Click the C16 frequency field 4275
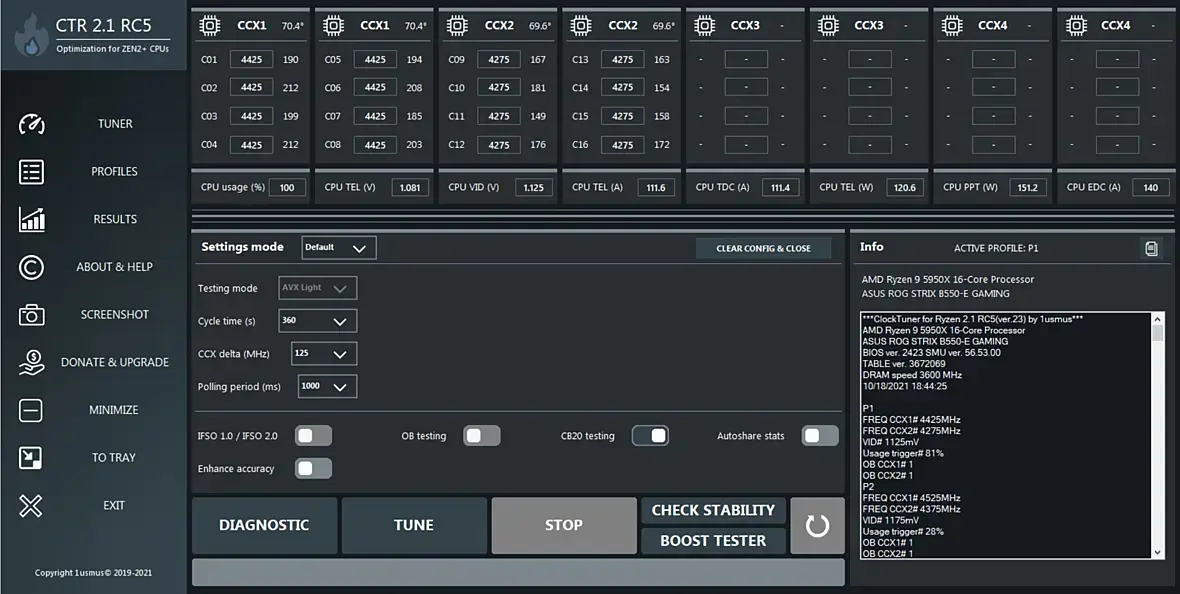Viewport: 1180px width, 594px height. click(622, 145)
